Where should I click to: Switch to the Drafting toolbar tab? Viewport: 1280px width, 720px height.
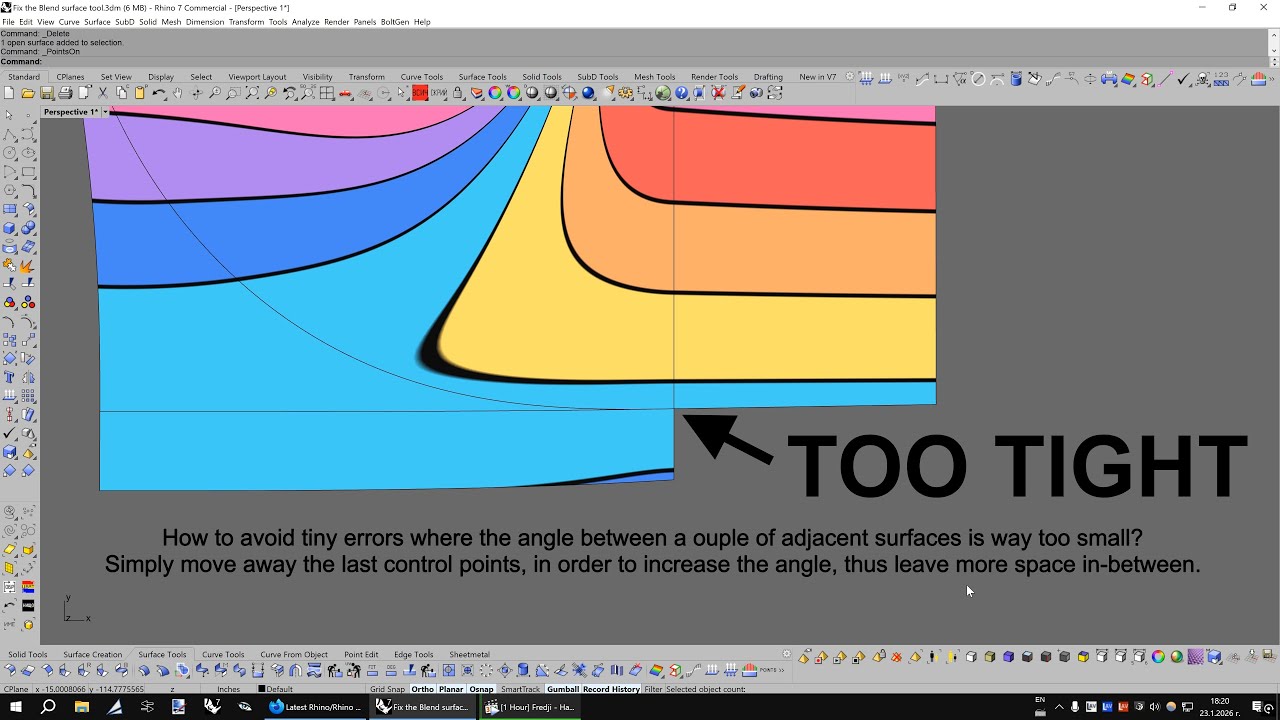point(768,77)
